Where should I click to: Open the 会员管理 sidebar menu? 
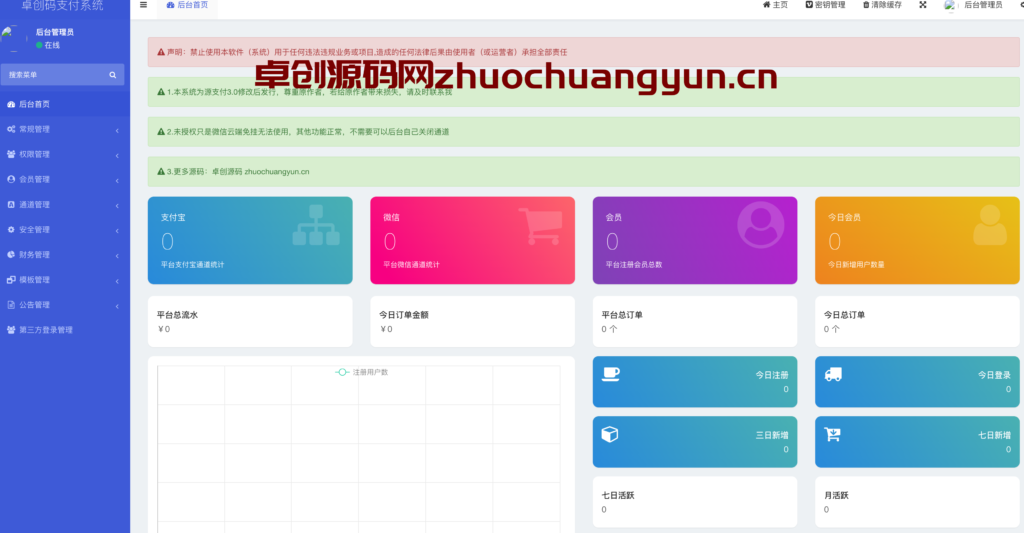tap(65, 179)
